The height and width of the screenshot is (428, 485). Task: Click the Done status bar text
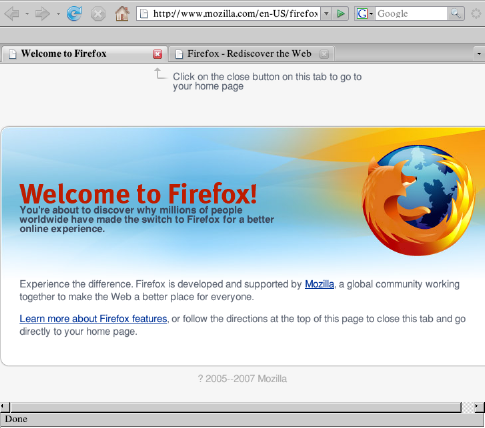tap(16, 419)
